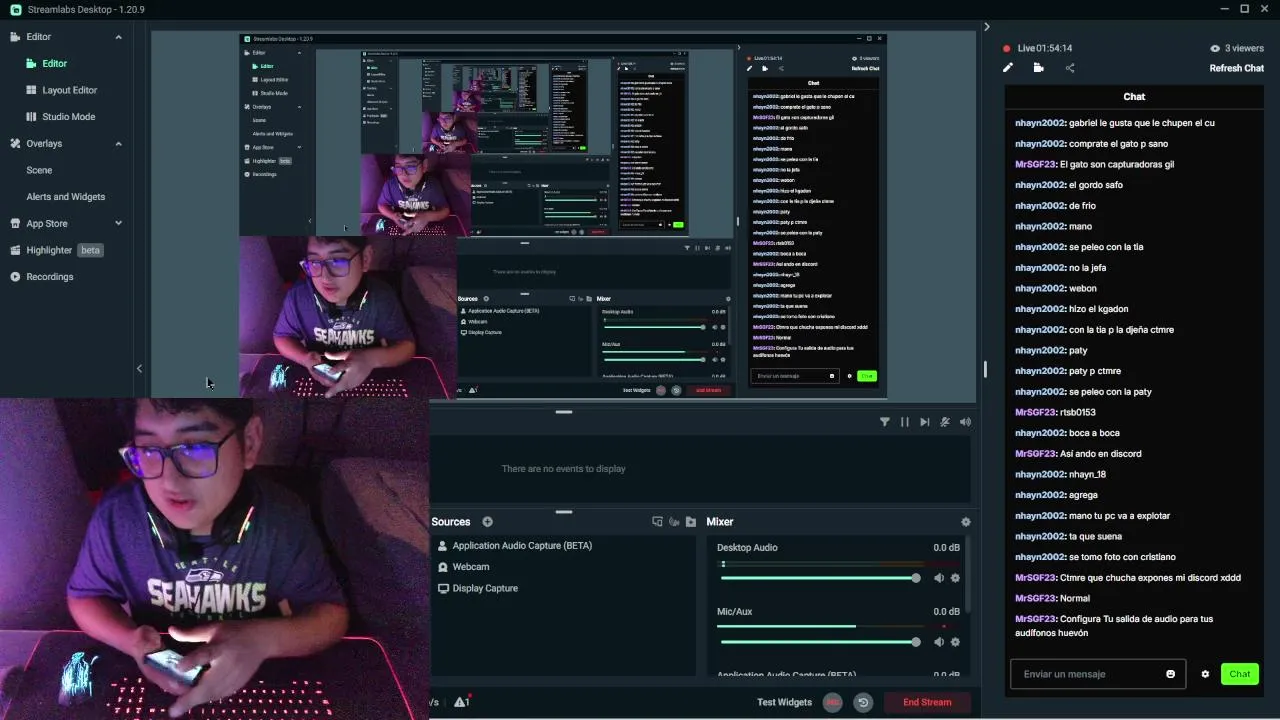
Task: Add a new source with plus icon
Action: click(487, 522)
